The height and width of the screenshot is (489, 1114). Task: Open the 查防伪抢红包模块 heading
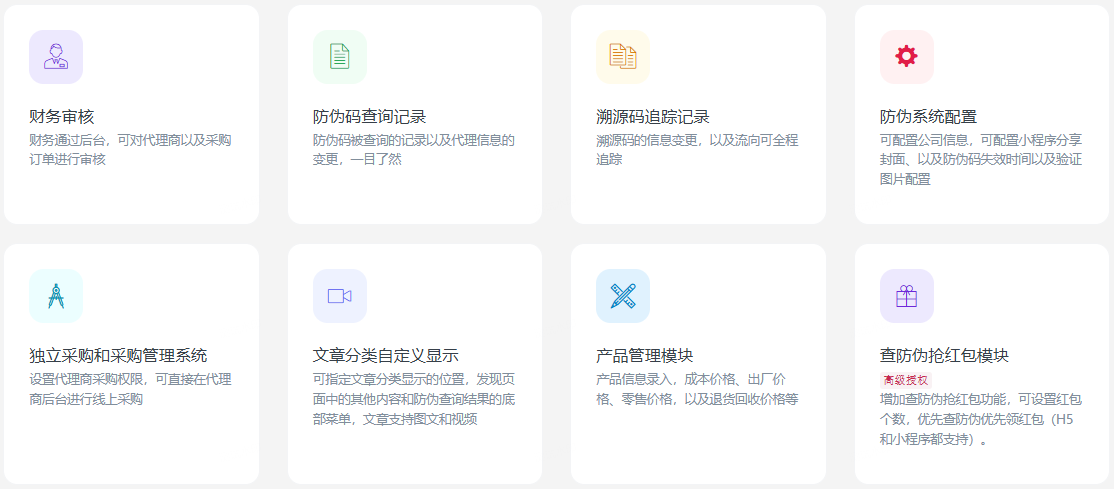(944, 356)
